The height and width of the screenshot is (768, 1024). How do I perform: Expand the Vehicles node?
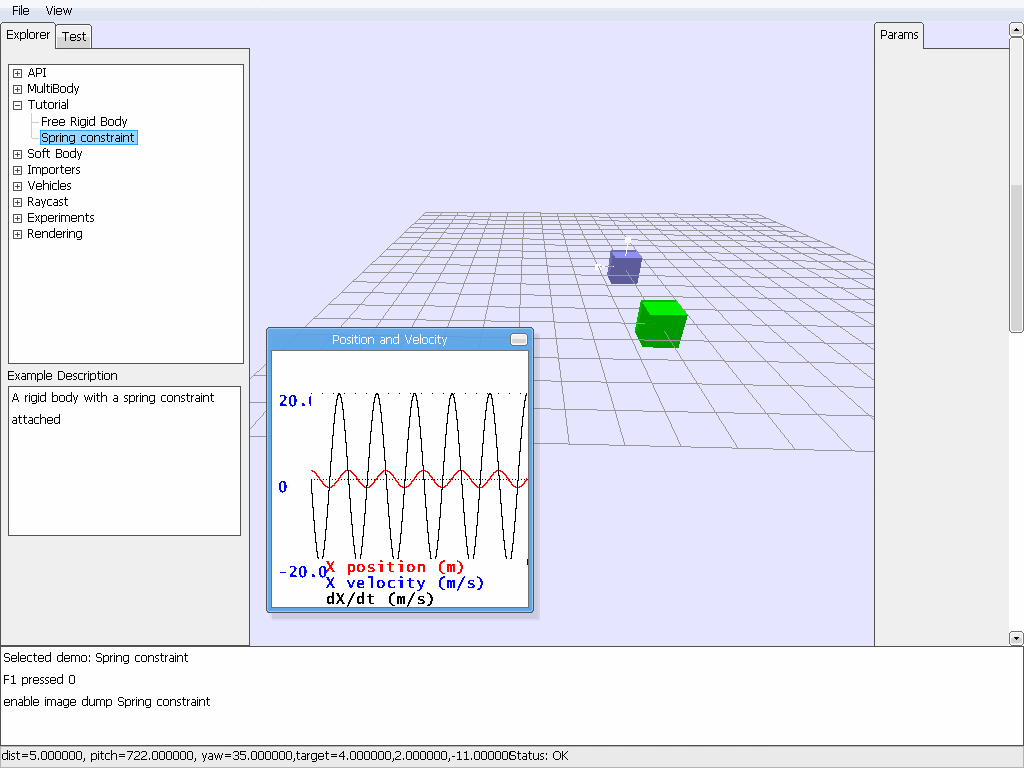pyautogui.click(x=16, y=185)
